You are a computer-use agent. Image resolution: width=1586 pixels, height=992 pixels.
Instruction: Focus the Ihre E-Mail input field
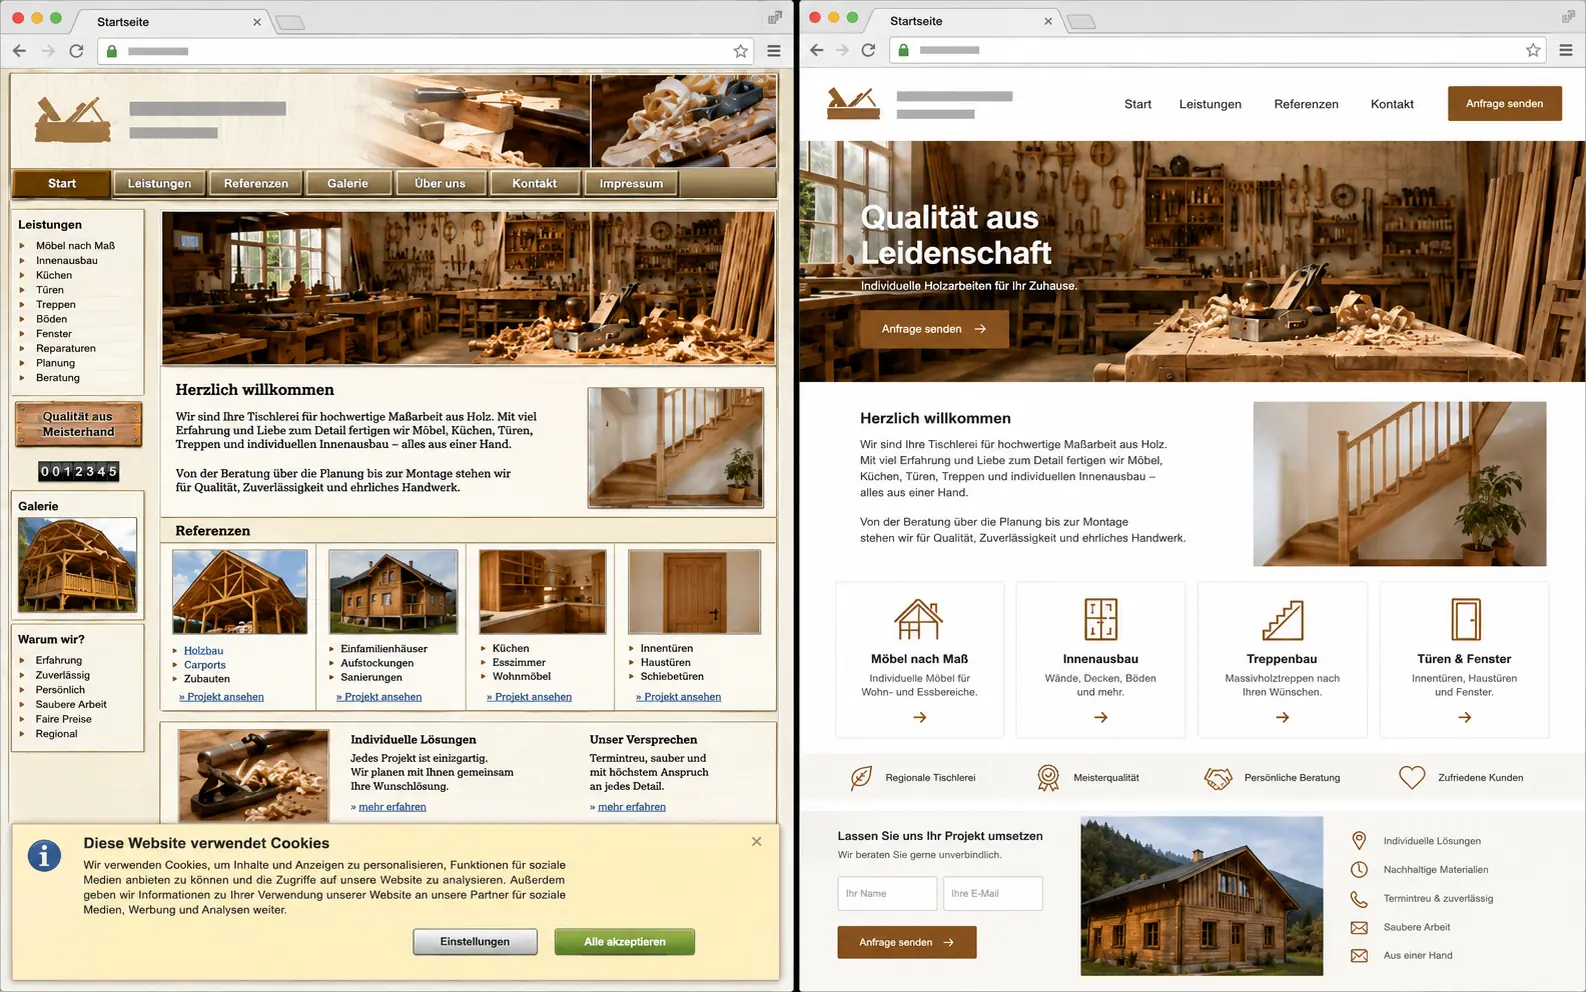tap(993, 894)
